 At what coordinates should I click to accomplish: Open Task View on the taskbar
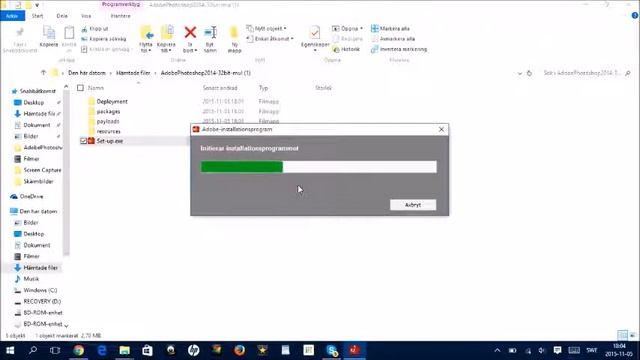(x=55, y=350)
